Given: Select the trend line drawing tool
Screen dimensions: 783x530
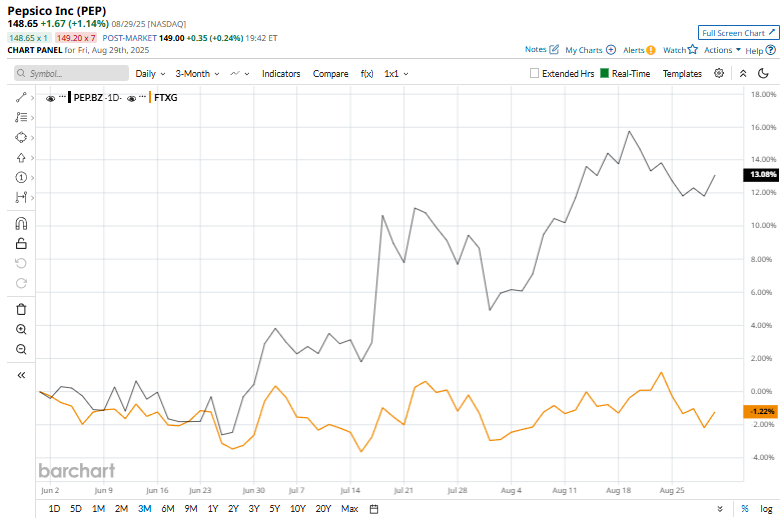Looking at the screenshot, I should (x=21, y=97).
